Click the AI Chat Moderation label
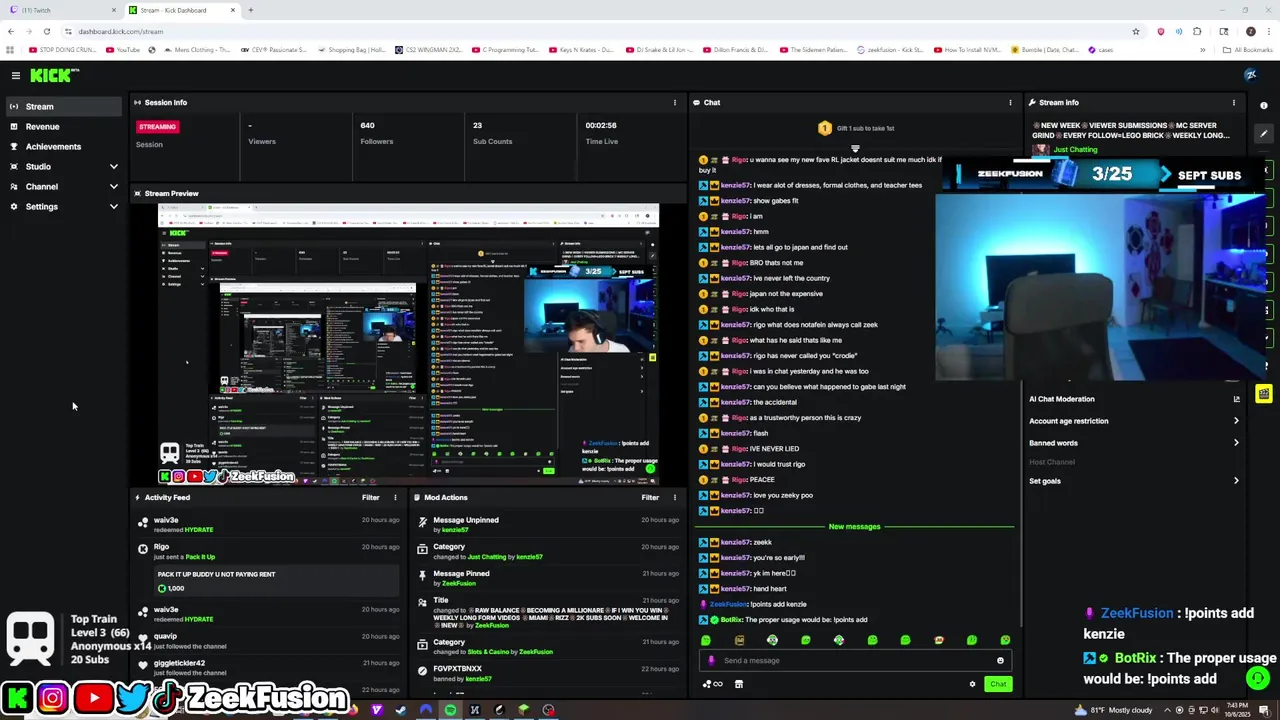This screenshot has height=720, width=1280. click(x=1062, y=399)
